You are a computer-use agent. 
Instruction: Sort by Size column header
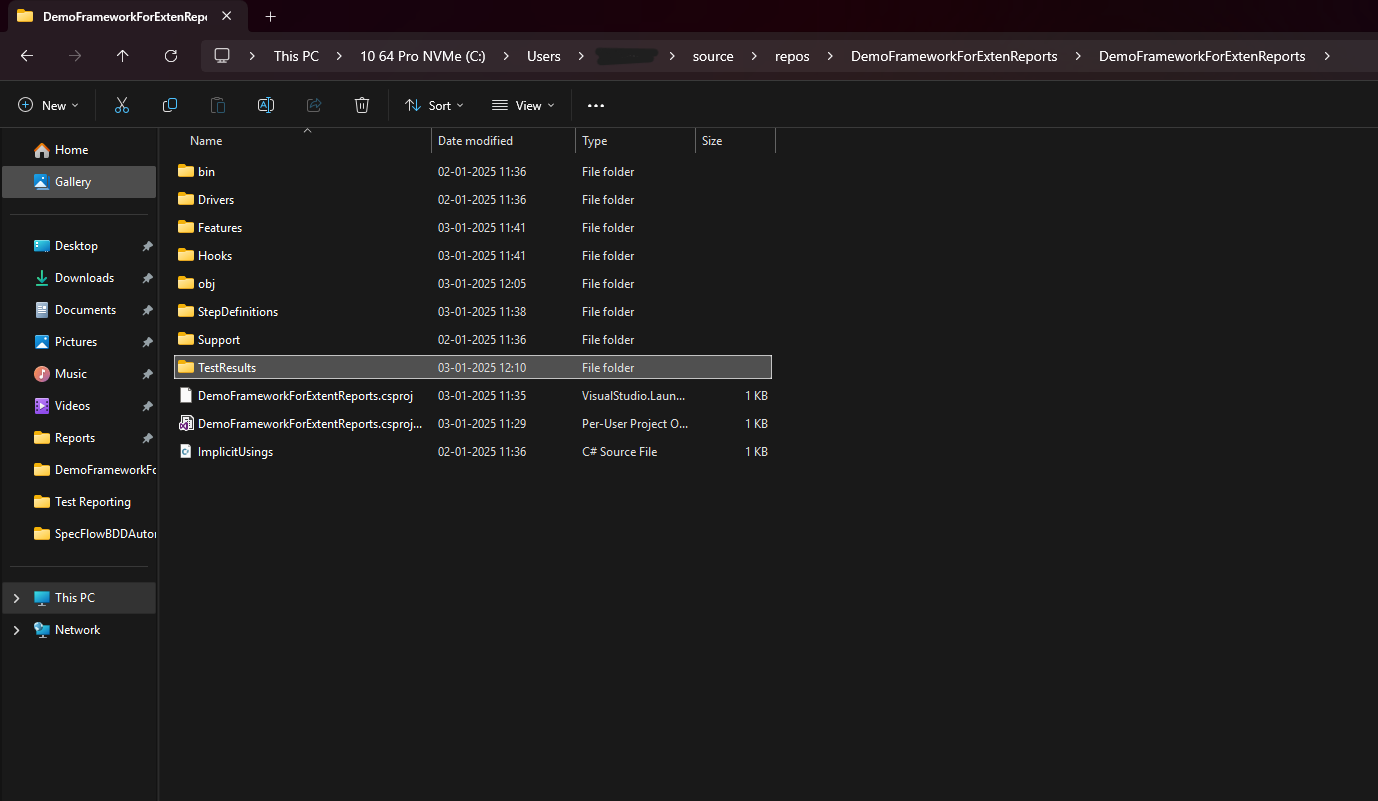click(735, 141)
